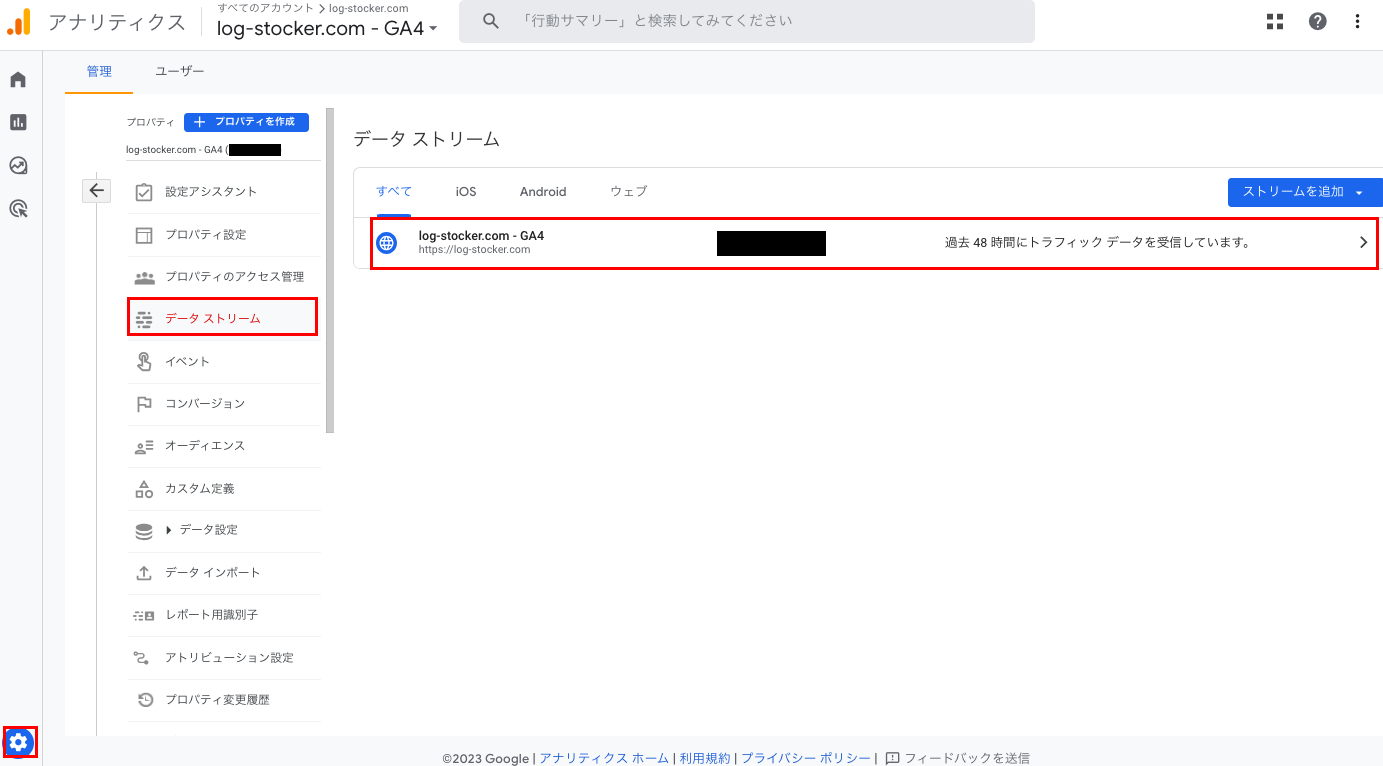Switch to the ユーザー tab
Screen dimensions: 1383x766
coord(180,72)
